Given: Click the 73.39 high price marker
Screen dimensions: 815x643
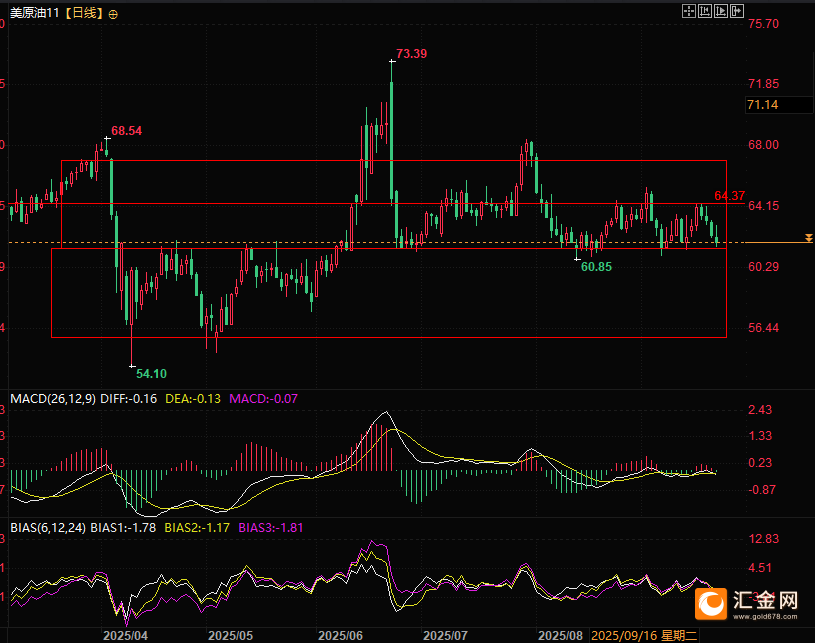Looking at the screenshot, I should 411,53.
